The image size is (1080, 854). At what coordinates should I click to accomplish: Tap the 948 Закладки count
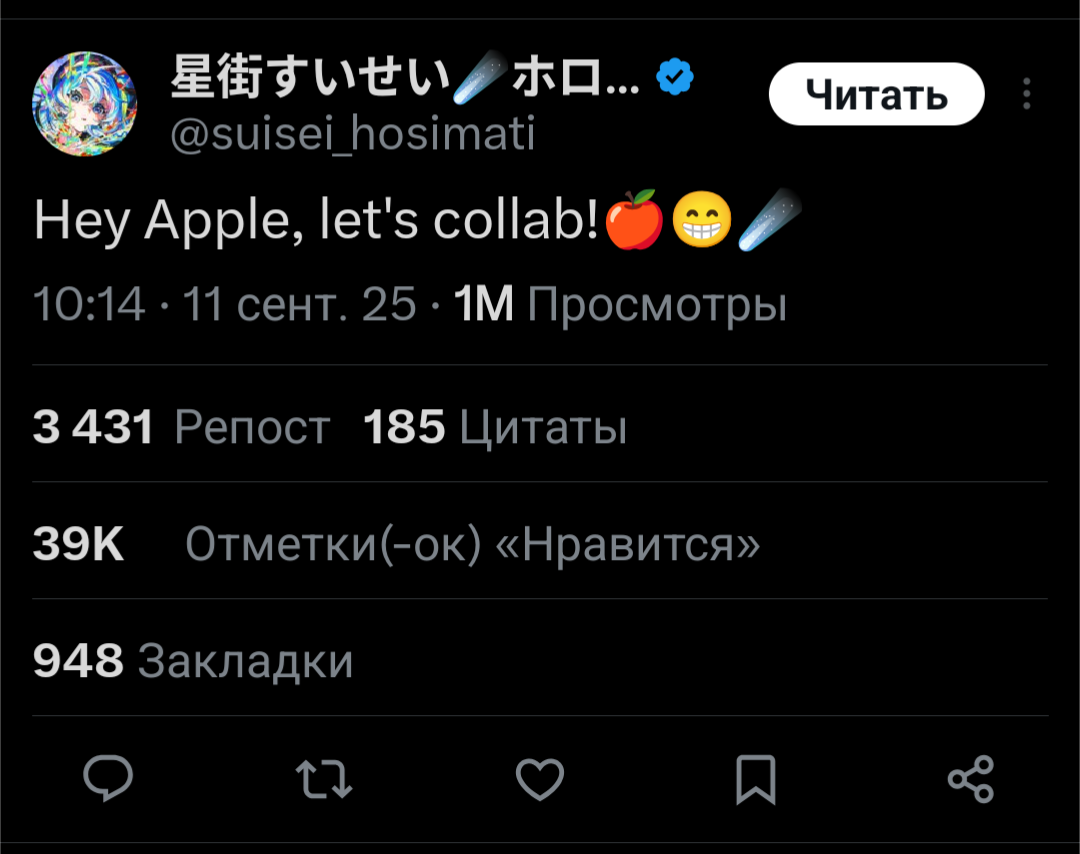coord(193,661)
